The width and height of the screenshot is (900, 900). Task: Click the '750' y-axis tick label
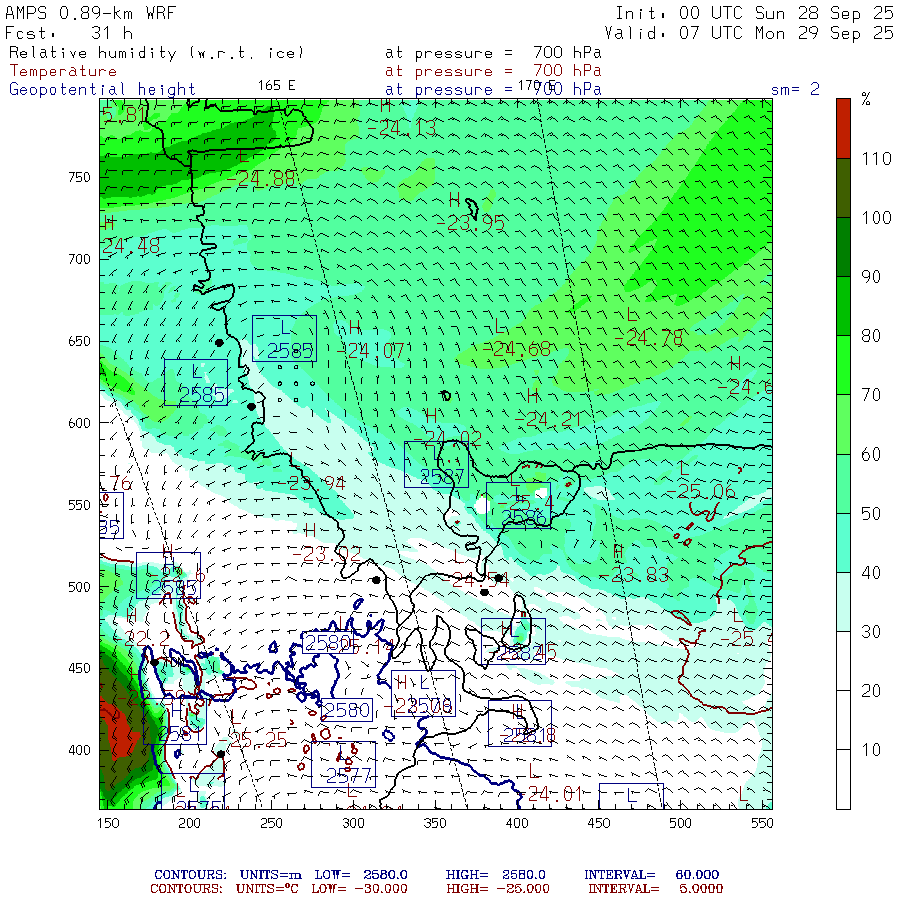tap(79, 177)
